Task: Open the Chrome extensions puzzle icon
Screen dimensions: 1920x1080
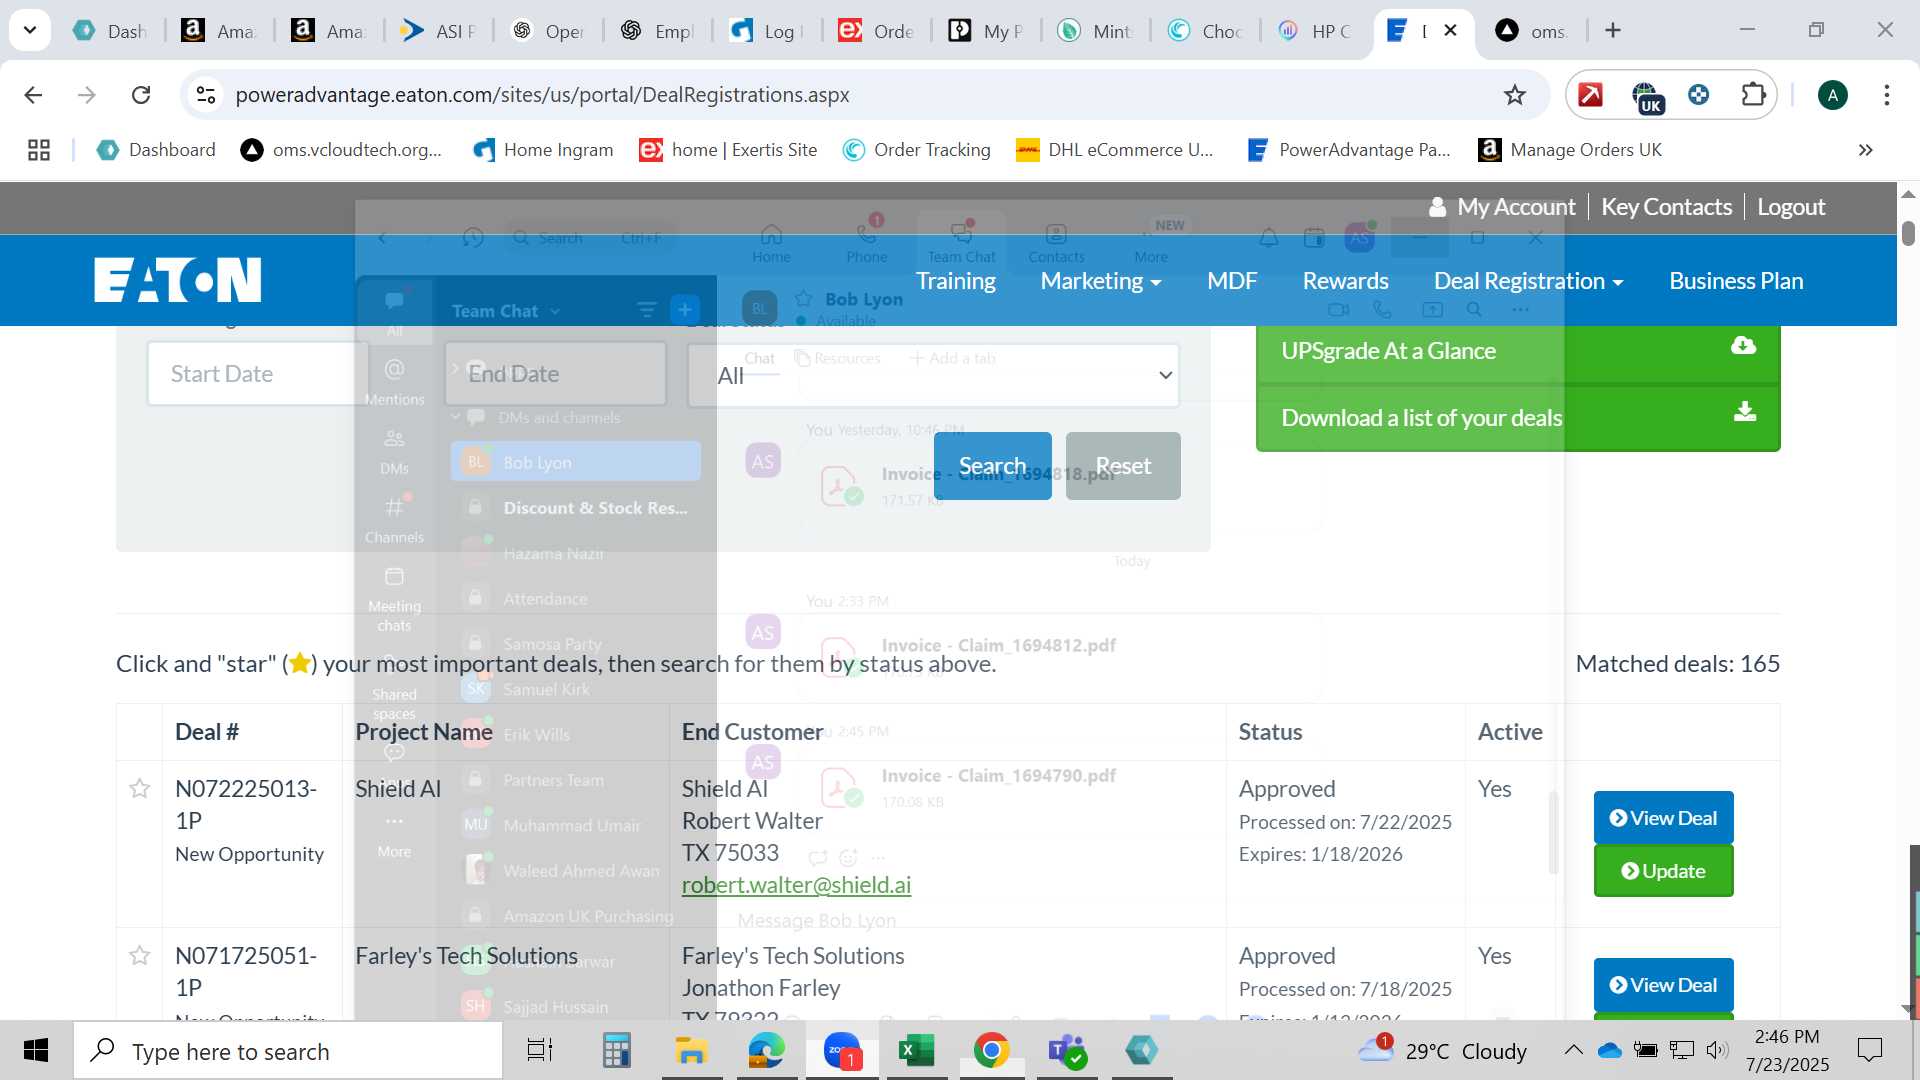Action: coord(1753,95)
